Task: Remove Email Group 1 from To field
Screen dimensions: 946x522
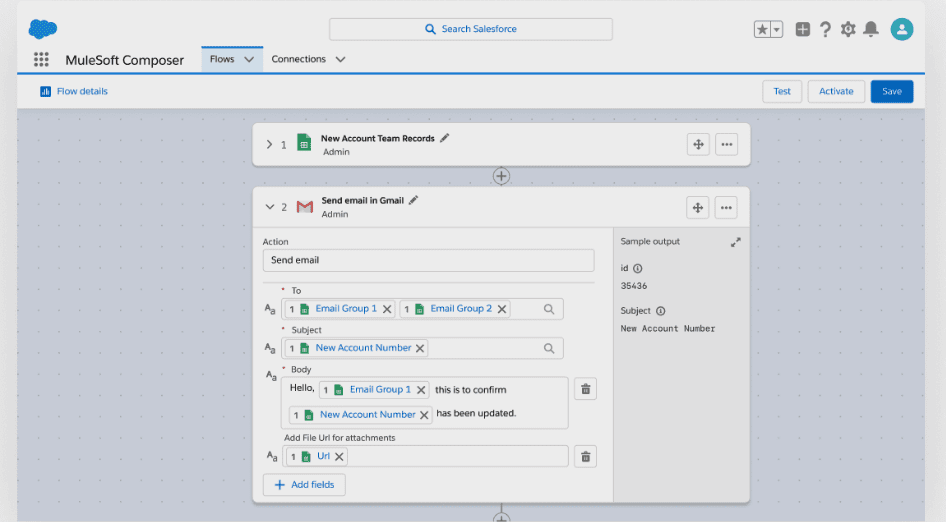Action: coord(387,309)
